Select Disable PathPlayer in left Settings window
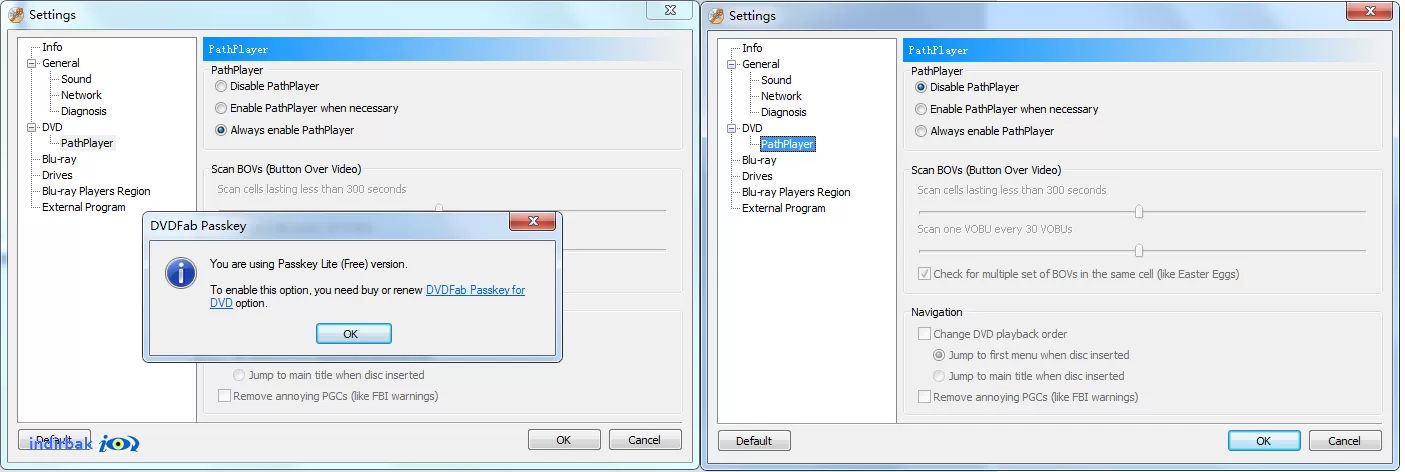The height and width of the screenshot is (472, 1405). point(267,86)
